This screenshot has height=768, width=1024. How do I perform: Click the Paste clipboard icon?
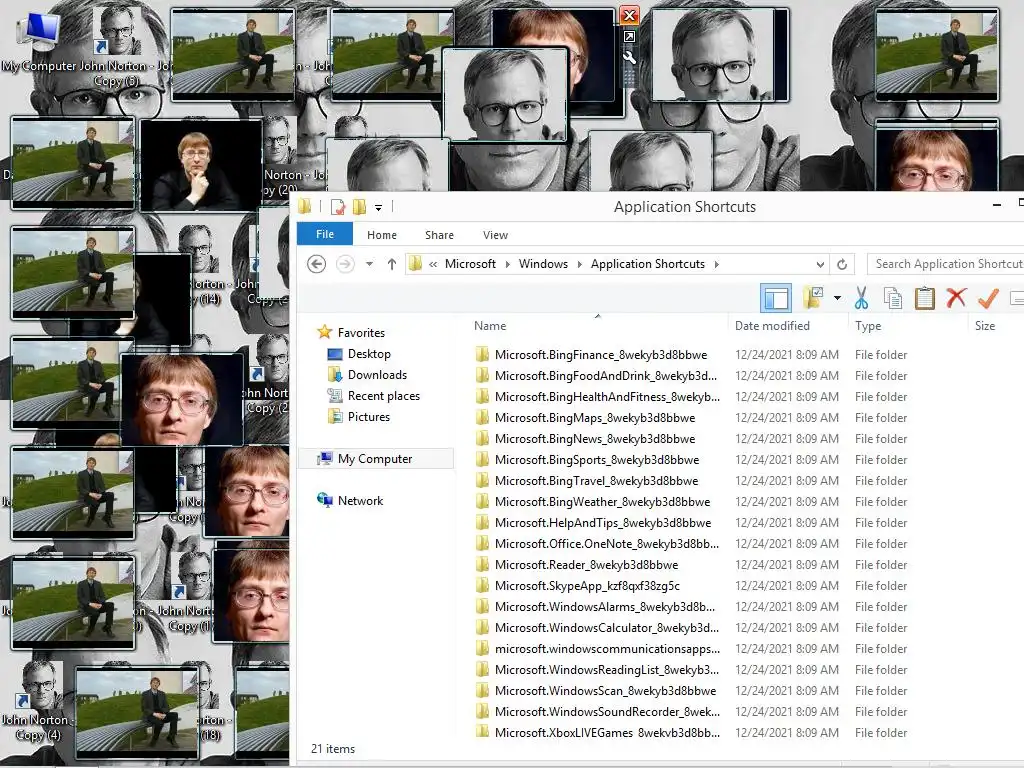pos(924,298)
